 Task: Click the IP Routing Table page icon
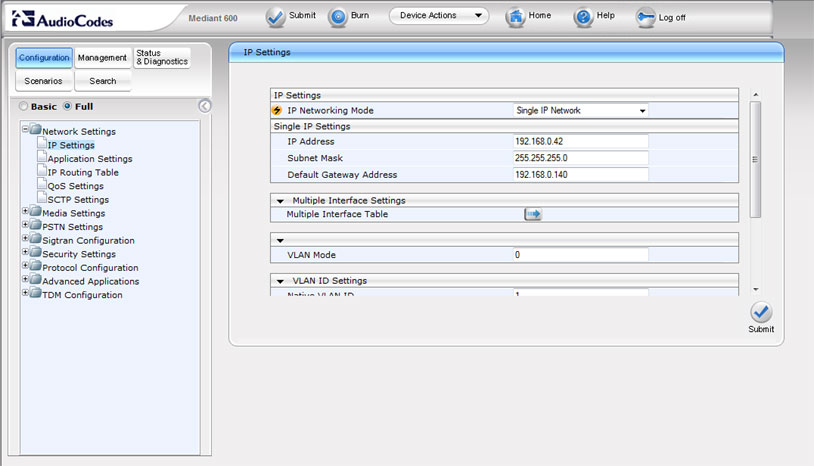(x=42, y=170)
